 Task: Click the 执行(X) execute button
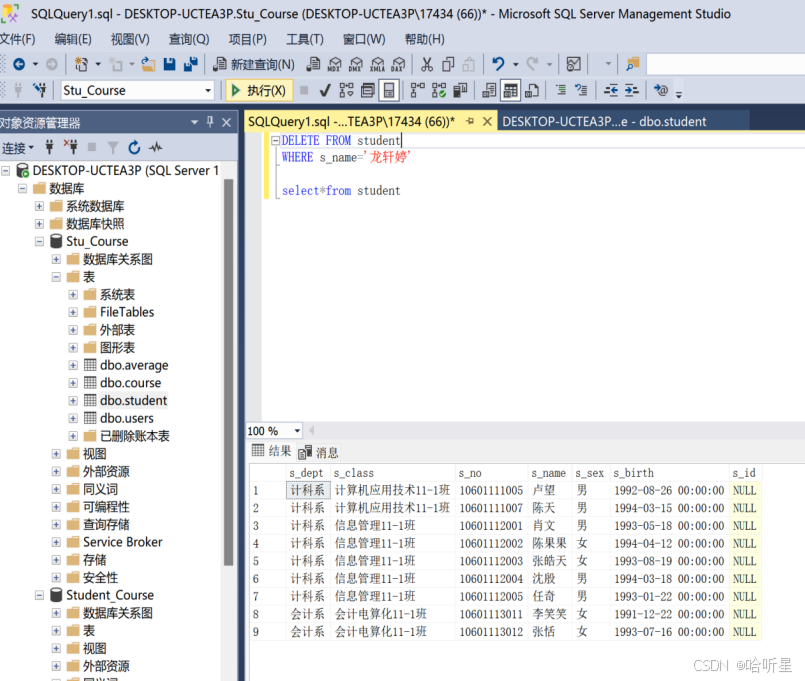259,90
